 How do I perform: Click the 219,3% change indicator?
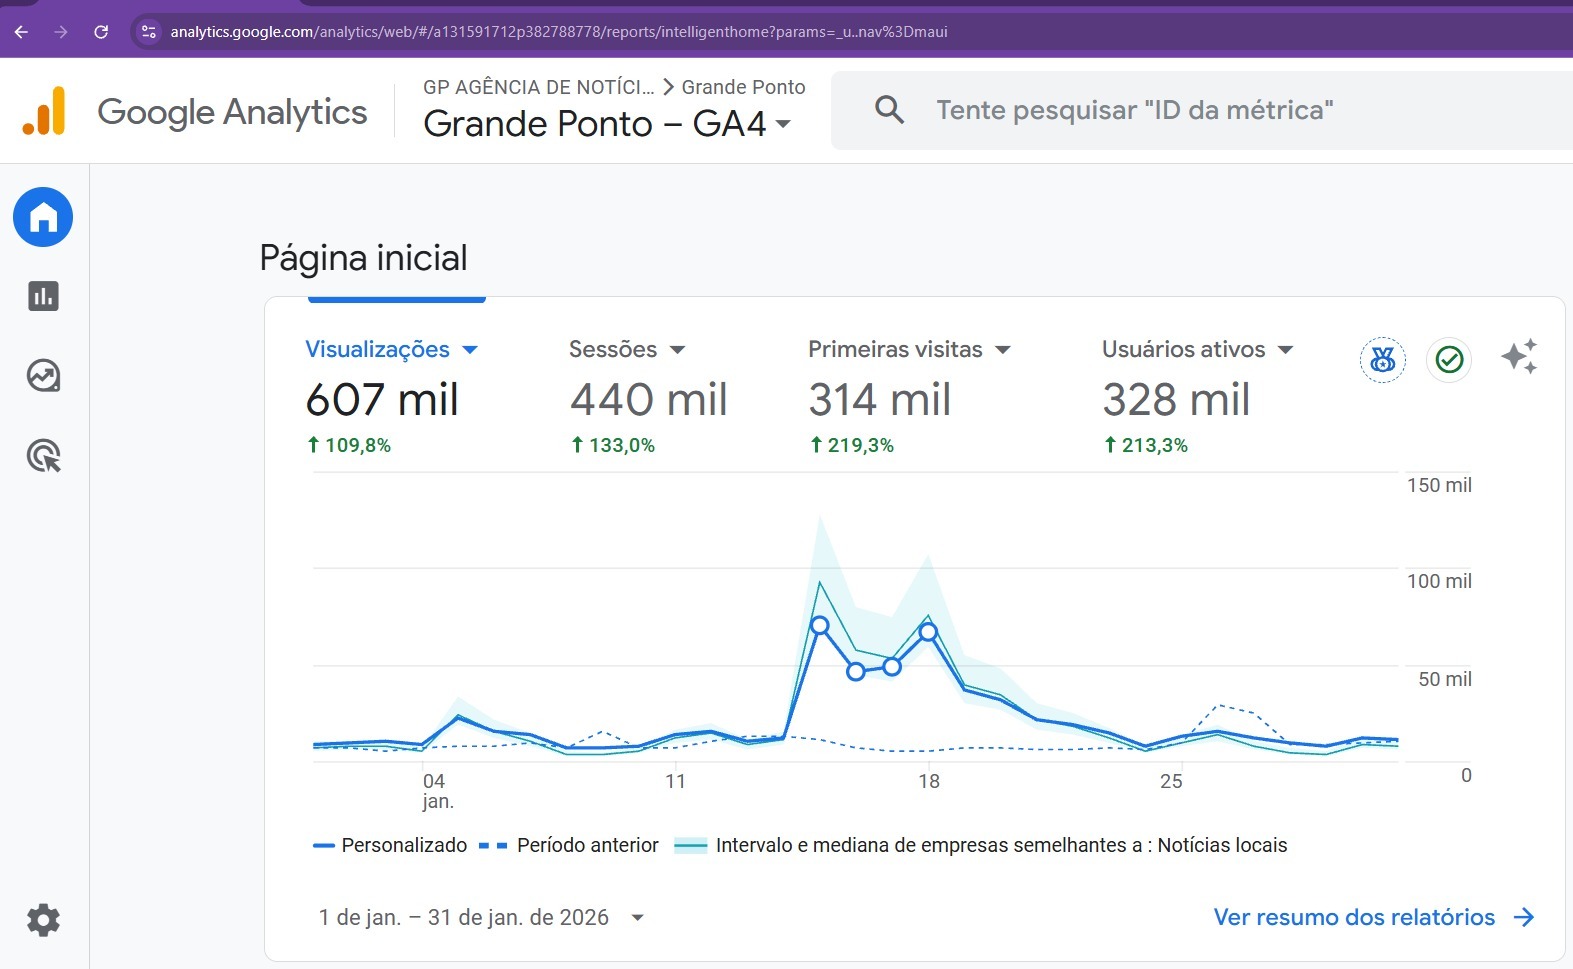click(852, 445)
